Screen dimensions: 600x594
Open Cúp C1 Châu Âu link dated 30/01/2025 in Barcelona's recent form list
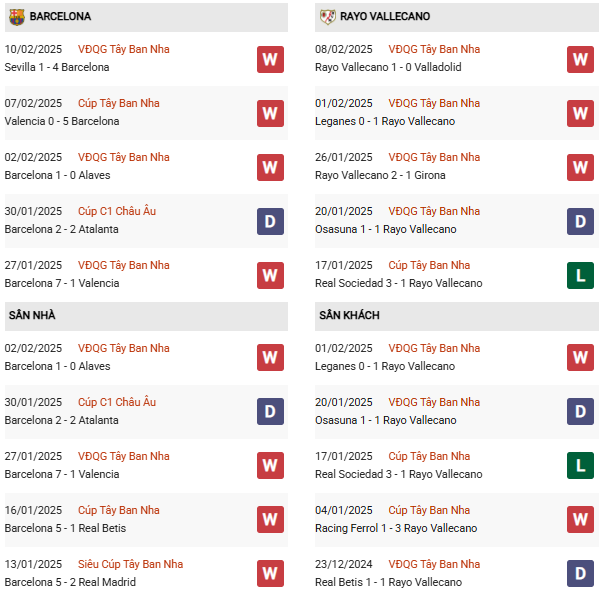(116, 211)
